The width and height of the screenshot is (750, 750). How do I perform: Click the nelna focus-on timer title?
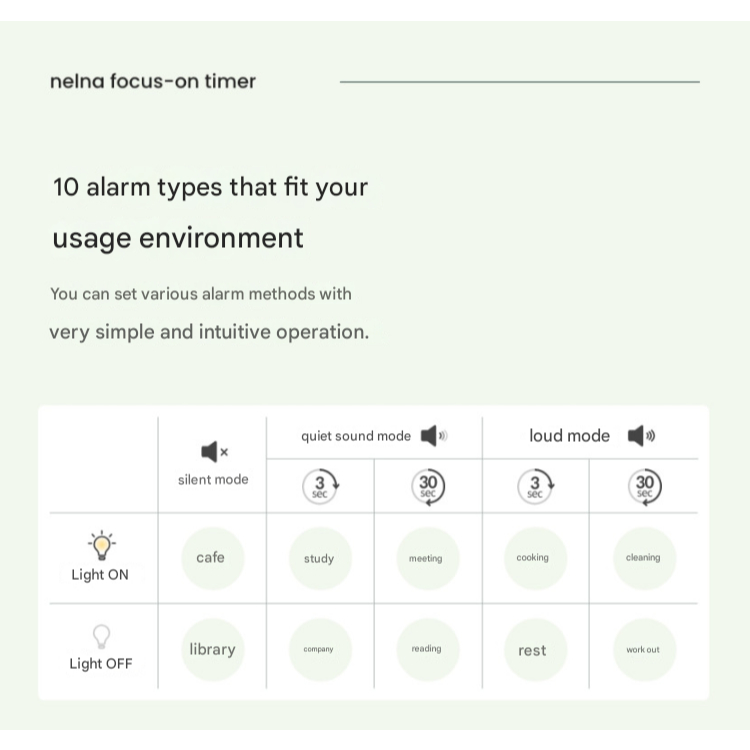[x=153, y=82]
